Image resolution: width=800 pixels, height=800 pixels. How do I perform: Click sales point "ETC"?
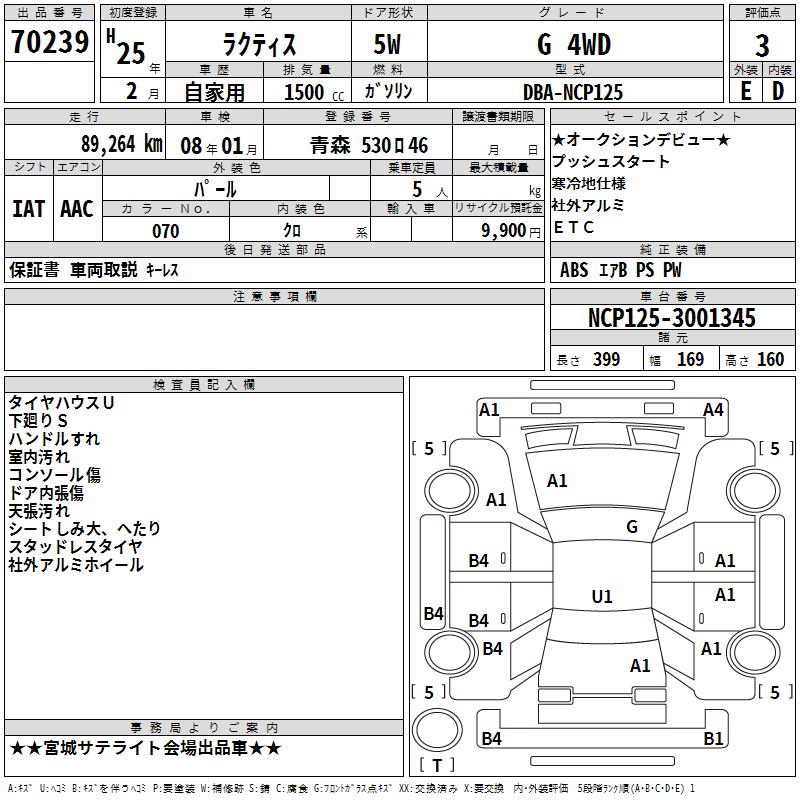(574, 227)
